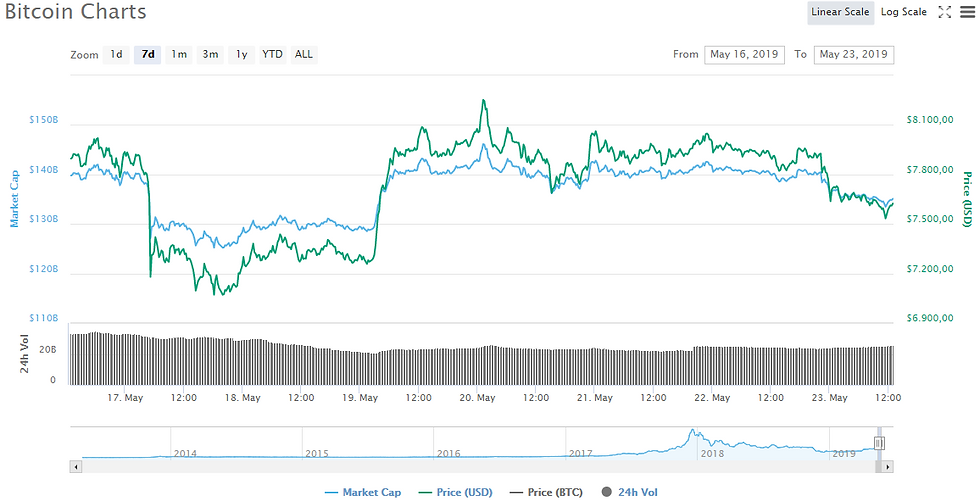This screenshot has height=501, width=980.
Task: Click the navigator left scroll arrow
Action: point(76,466)
